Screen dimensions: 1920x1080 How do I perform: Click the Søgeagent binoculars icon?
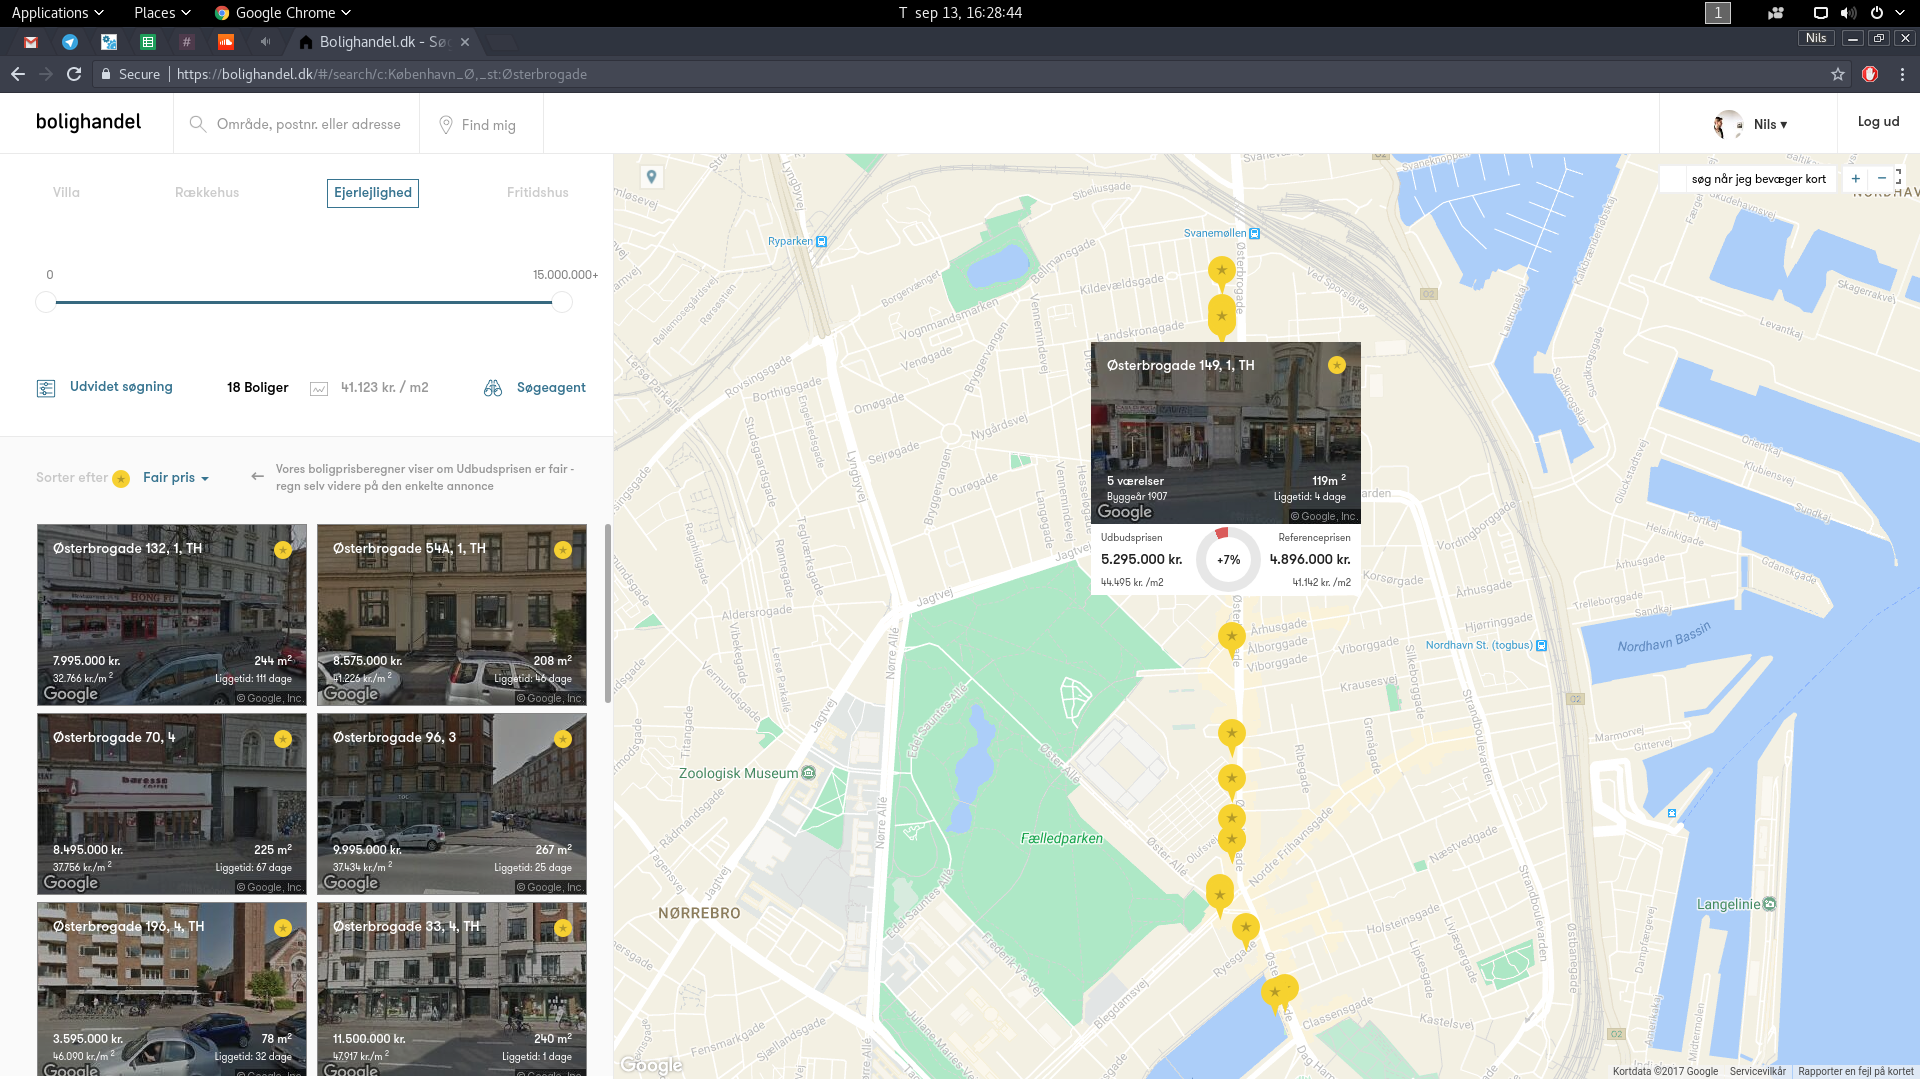[x=493, y=388]
